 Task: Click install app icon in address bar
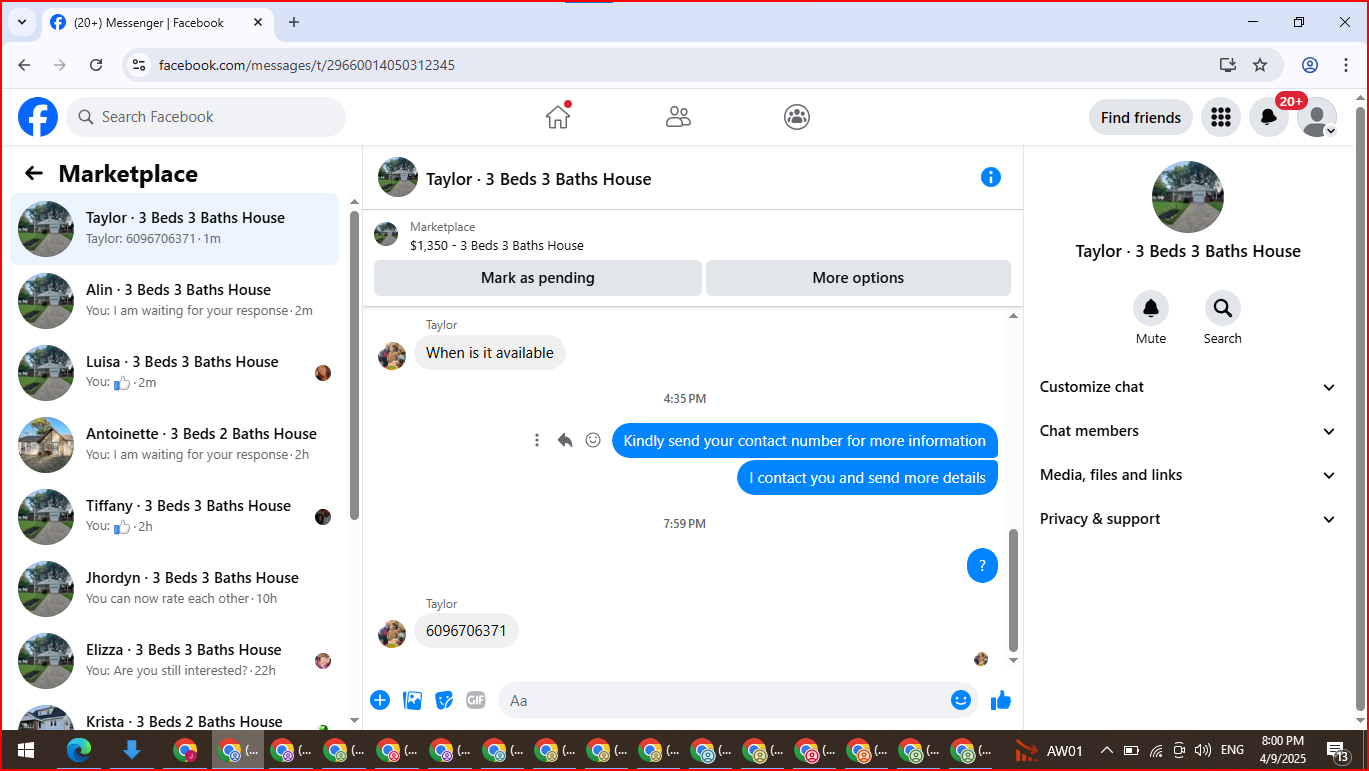point(1228,65)
